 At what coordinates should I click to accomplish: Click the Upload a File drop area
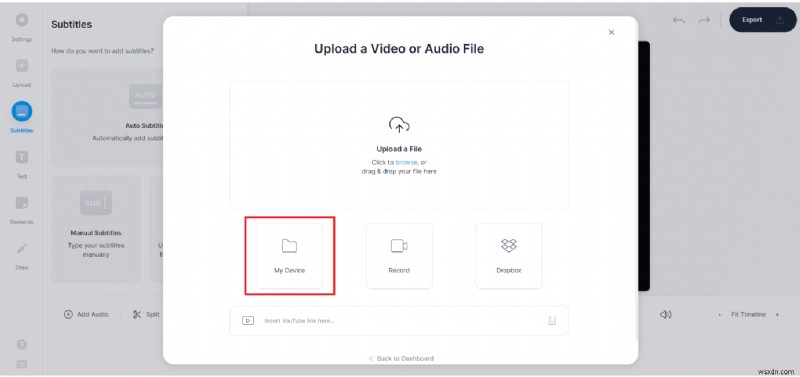pyautogui.click(x=399, y=145)
